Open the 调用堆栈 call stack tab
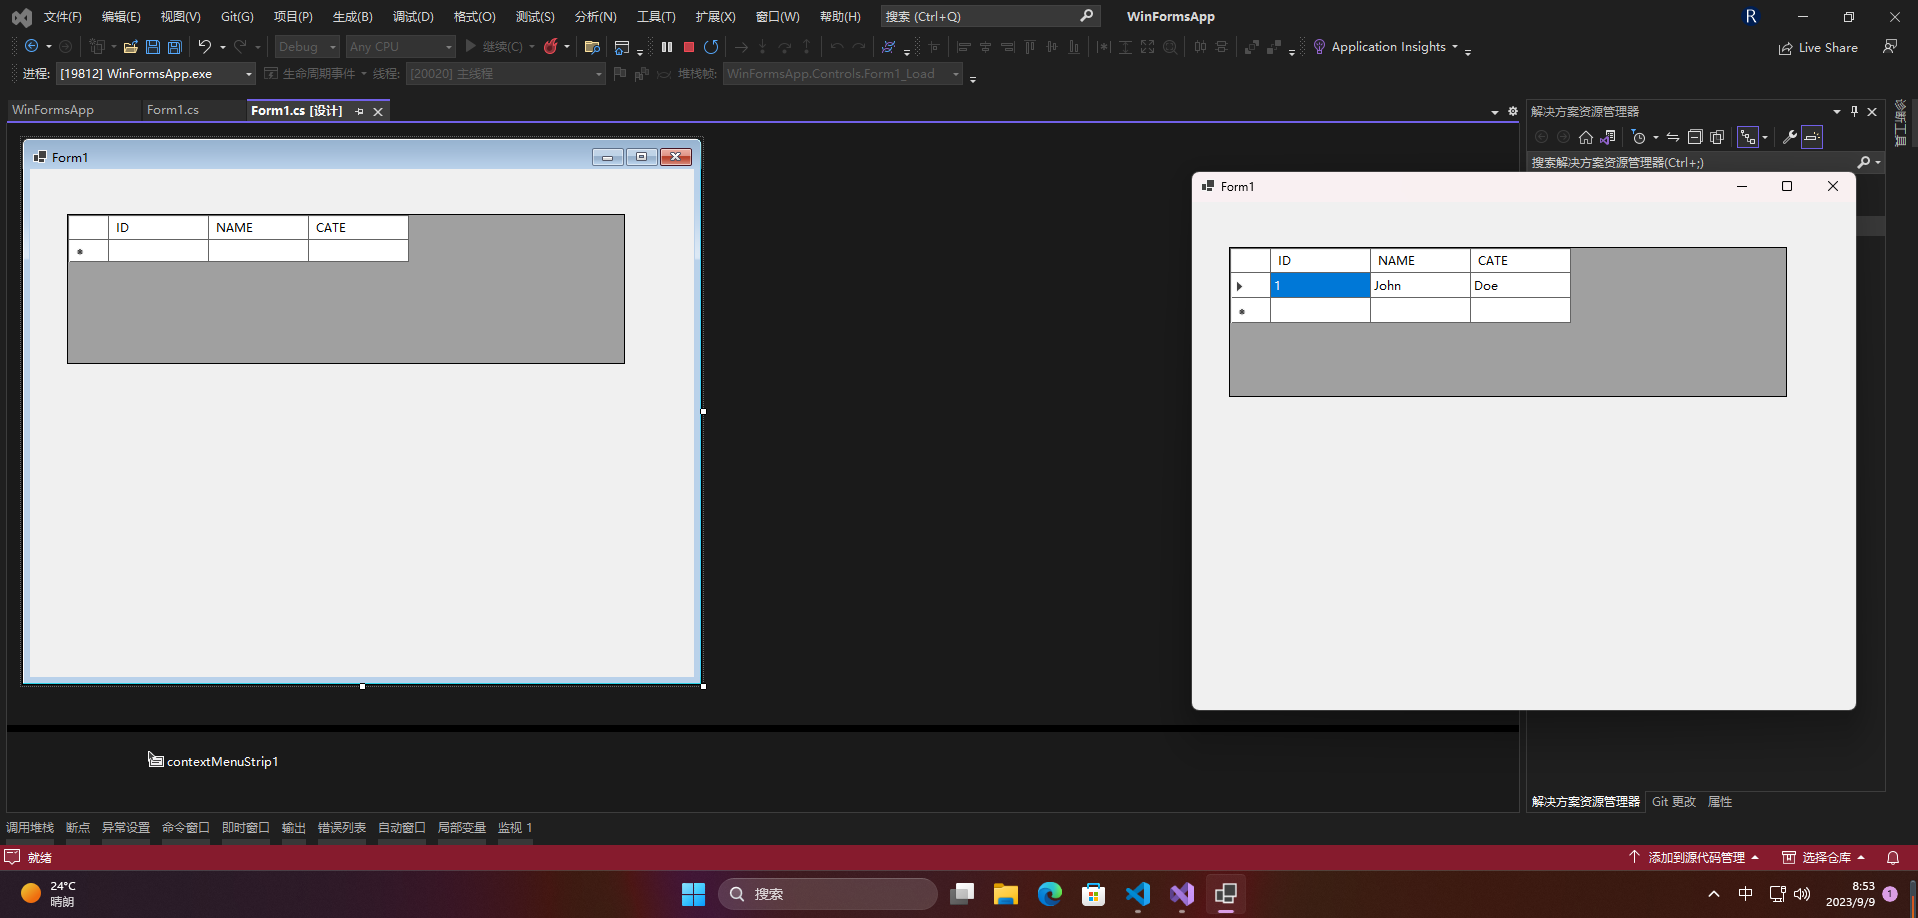 click(x=30, y=828)
